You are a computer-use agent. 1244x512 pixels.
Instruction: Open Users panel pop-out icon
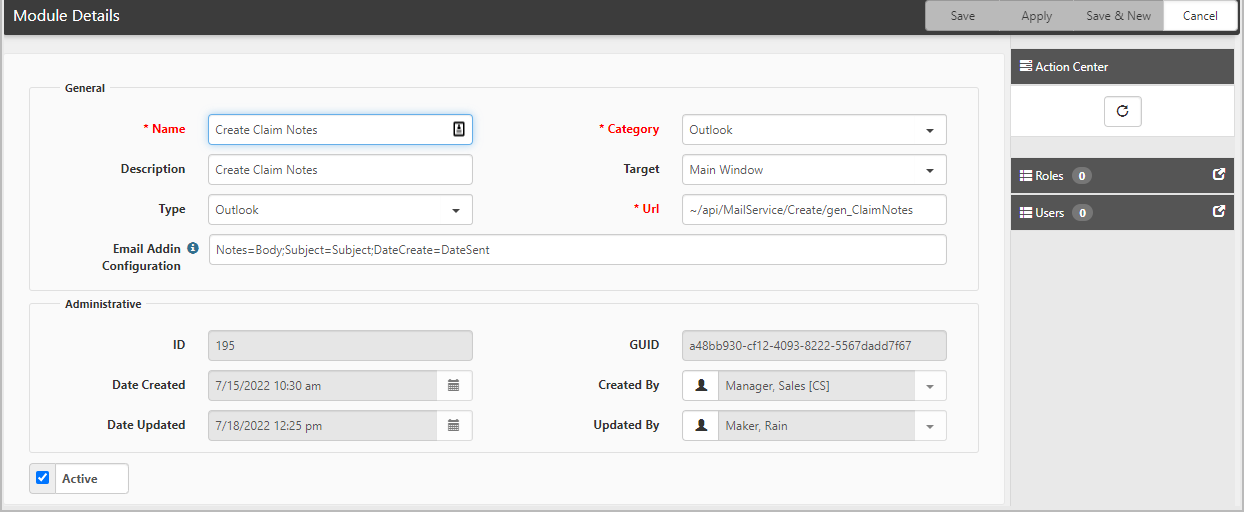pos(1218,212)
